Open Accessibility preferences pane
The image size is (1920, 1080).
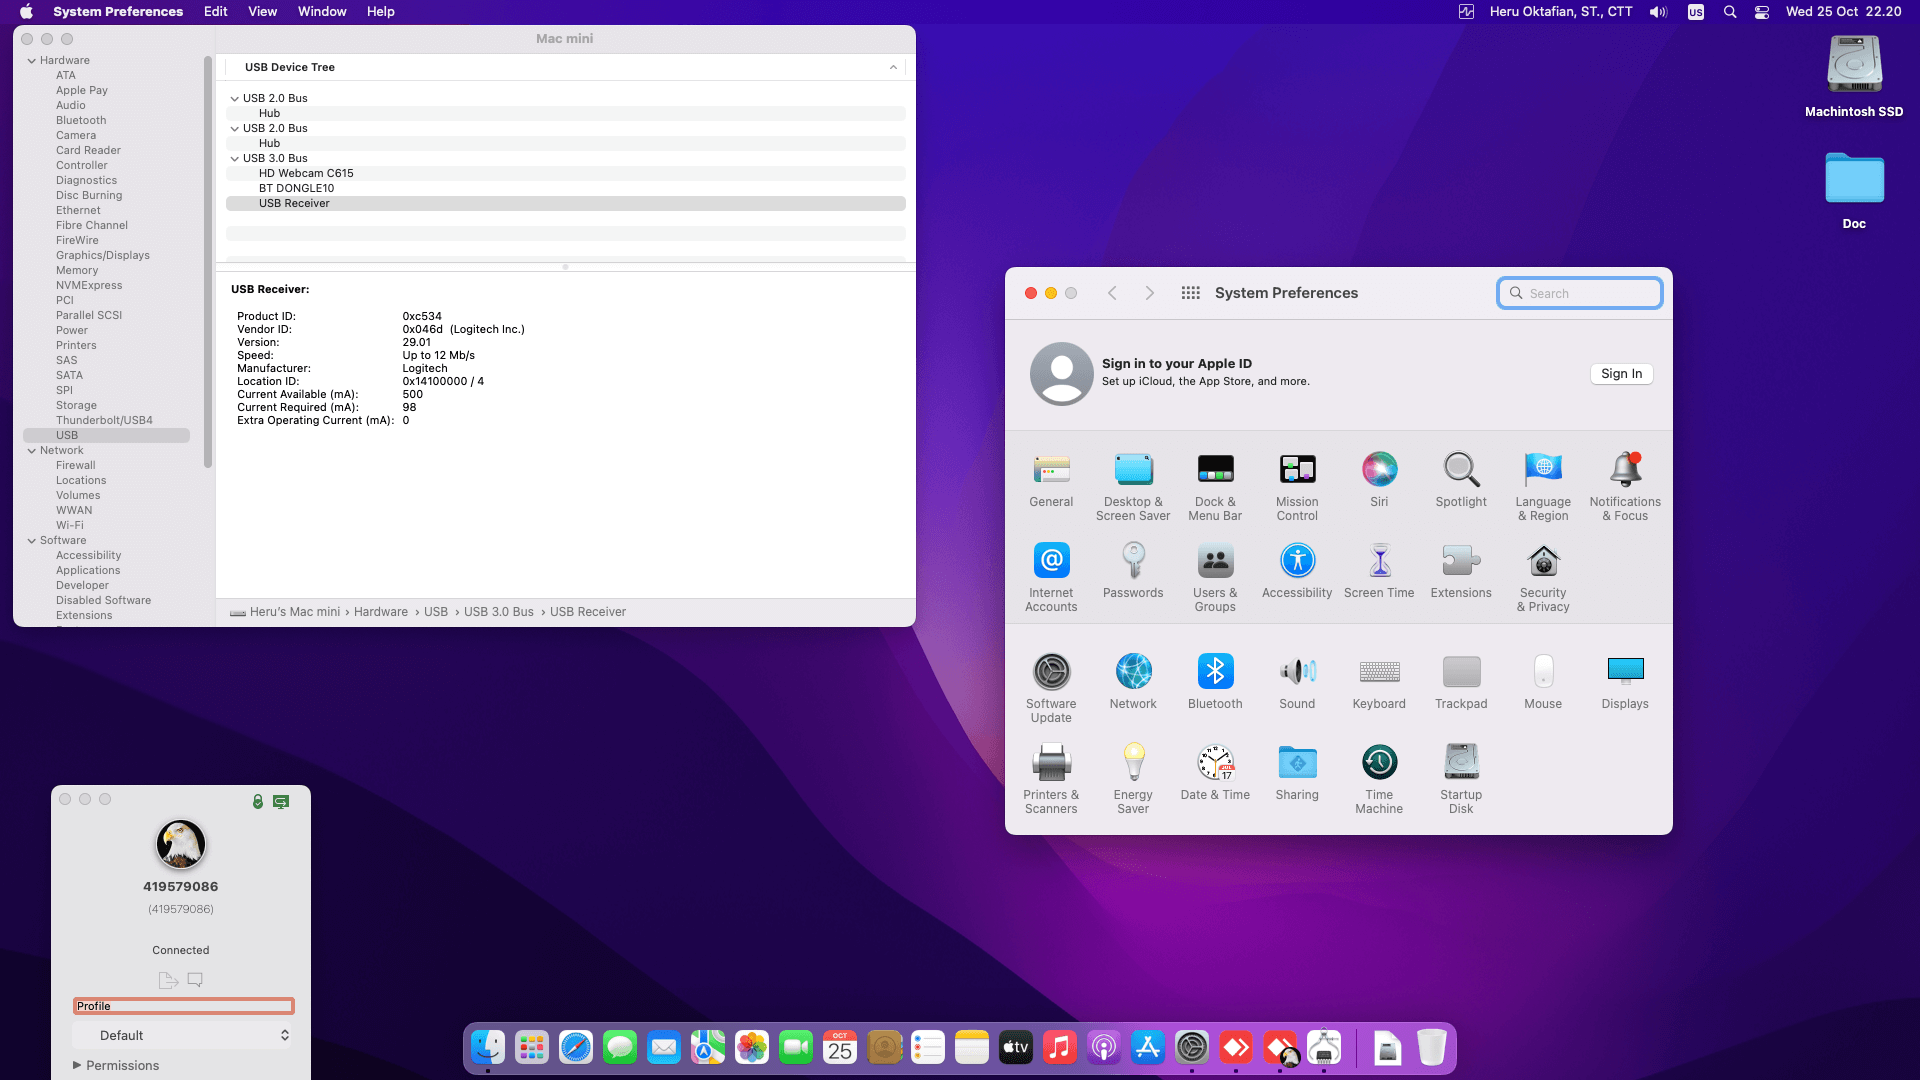point(1297,571)
